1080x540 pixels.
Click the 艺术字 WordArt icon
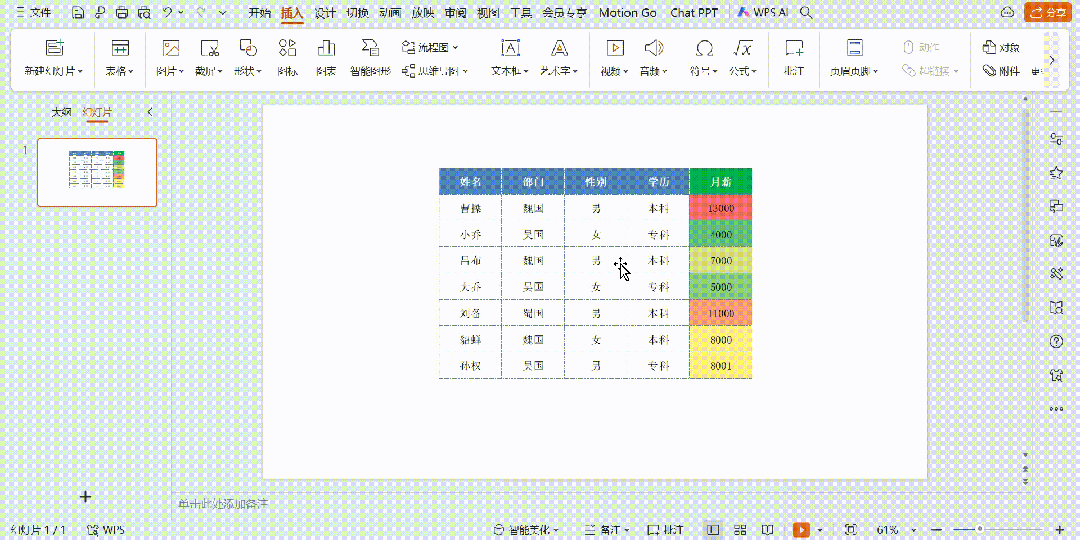(x=559, y=48)
